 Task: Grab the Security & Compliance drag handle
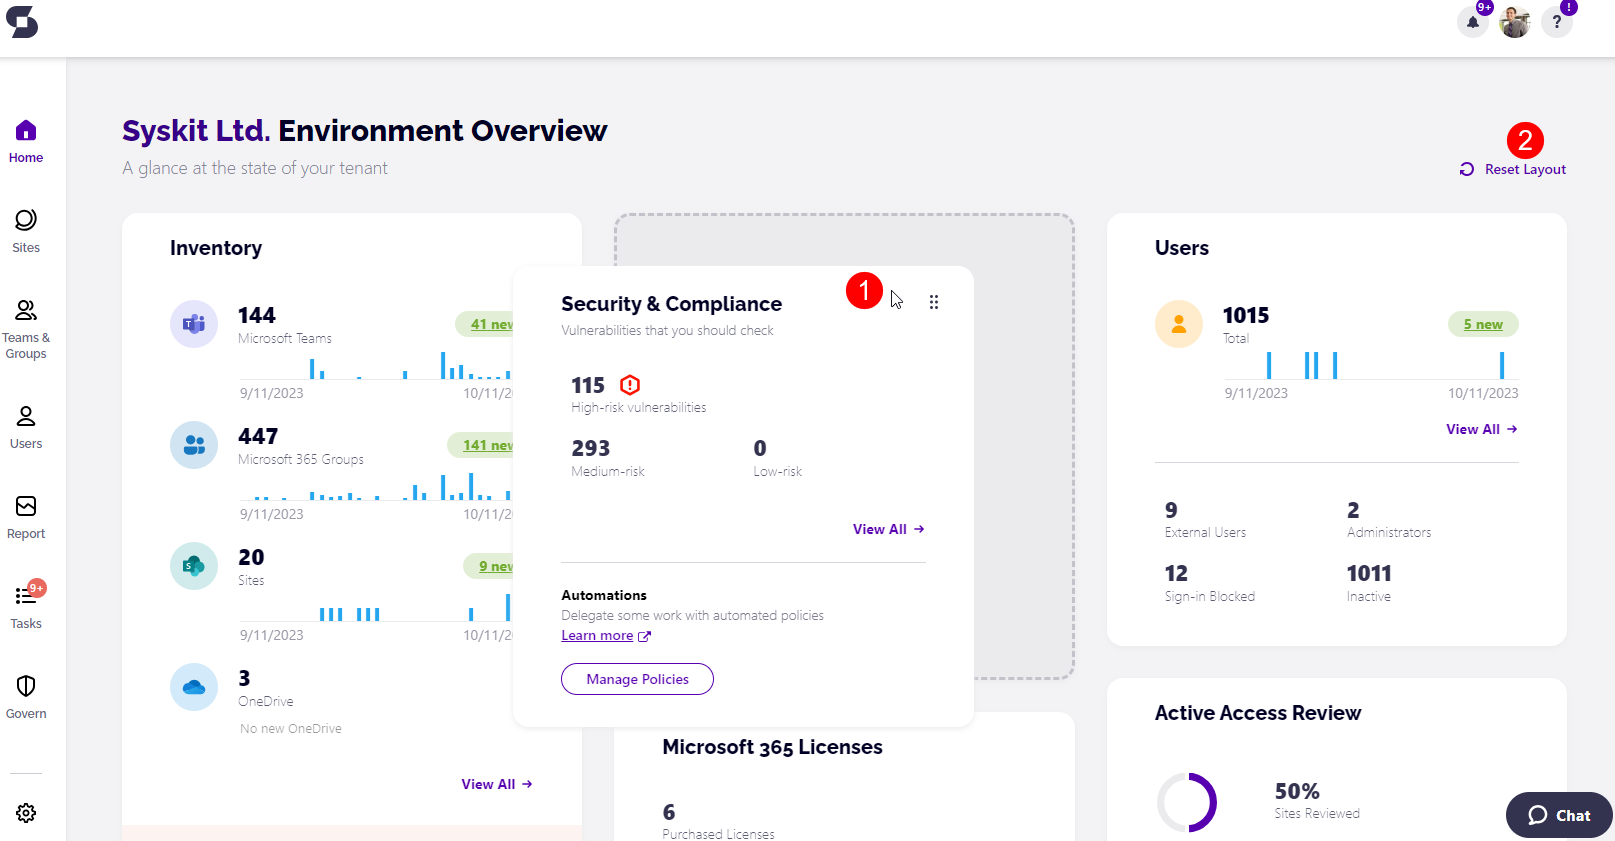pos(934,302)
